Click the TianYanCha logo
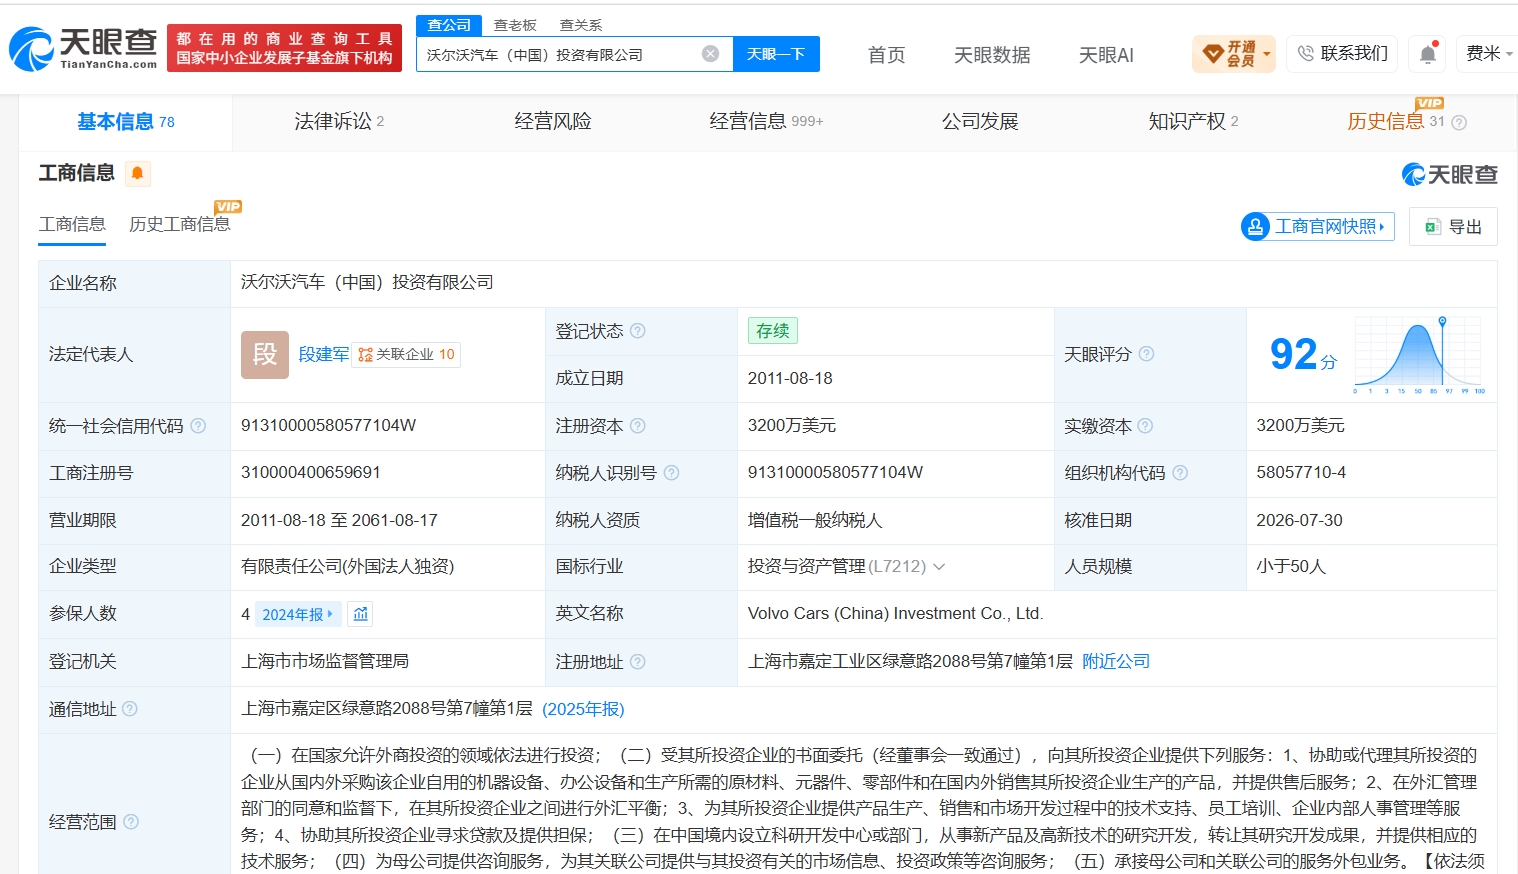1518x874 pixels. pos(83,49)
